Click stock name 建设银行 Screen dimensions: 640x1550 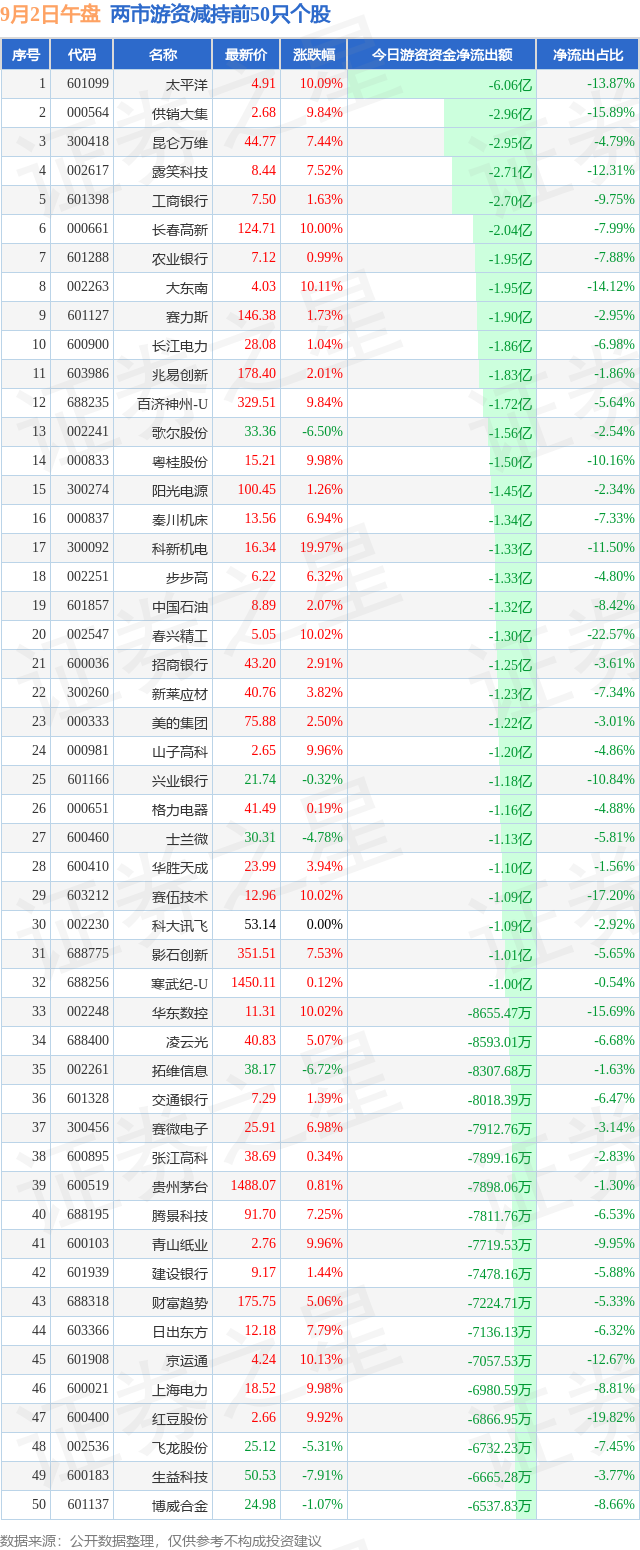click(180, 1273)
